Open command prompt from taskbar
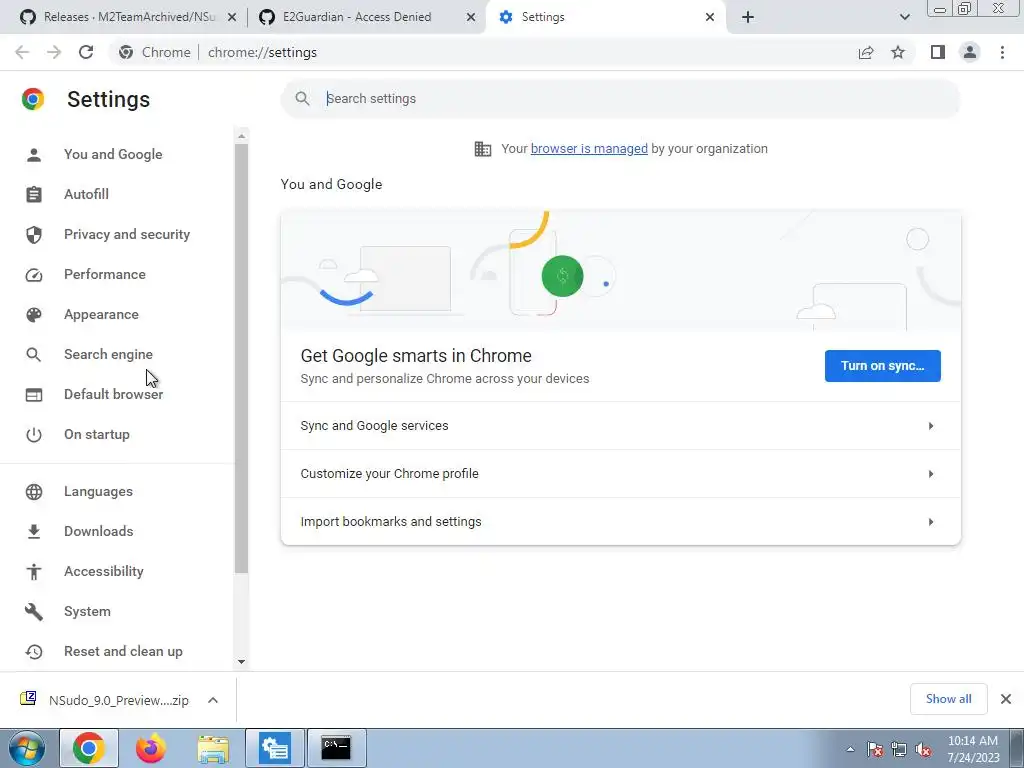 click(x=336, y=748)
